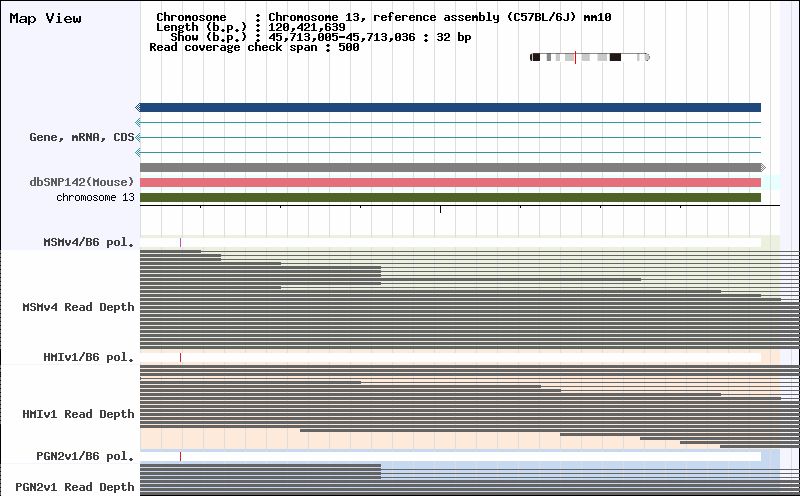The height and width of the screenshot is (496, 800).
Task: Click the middle thin teal mRNA line
Action: 451,137
